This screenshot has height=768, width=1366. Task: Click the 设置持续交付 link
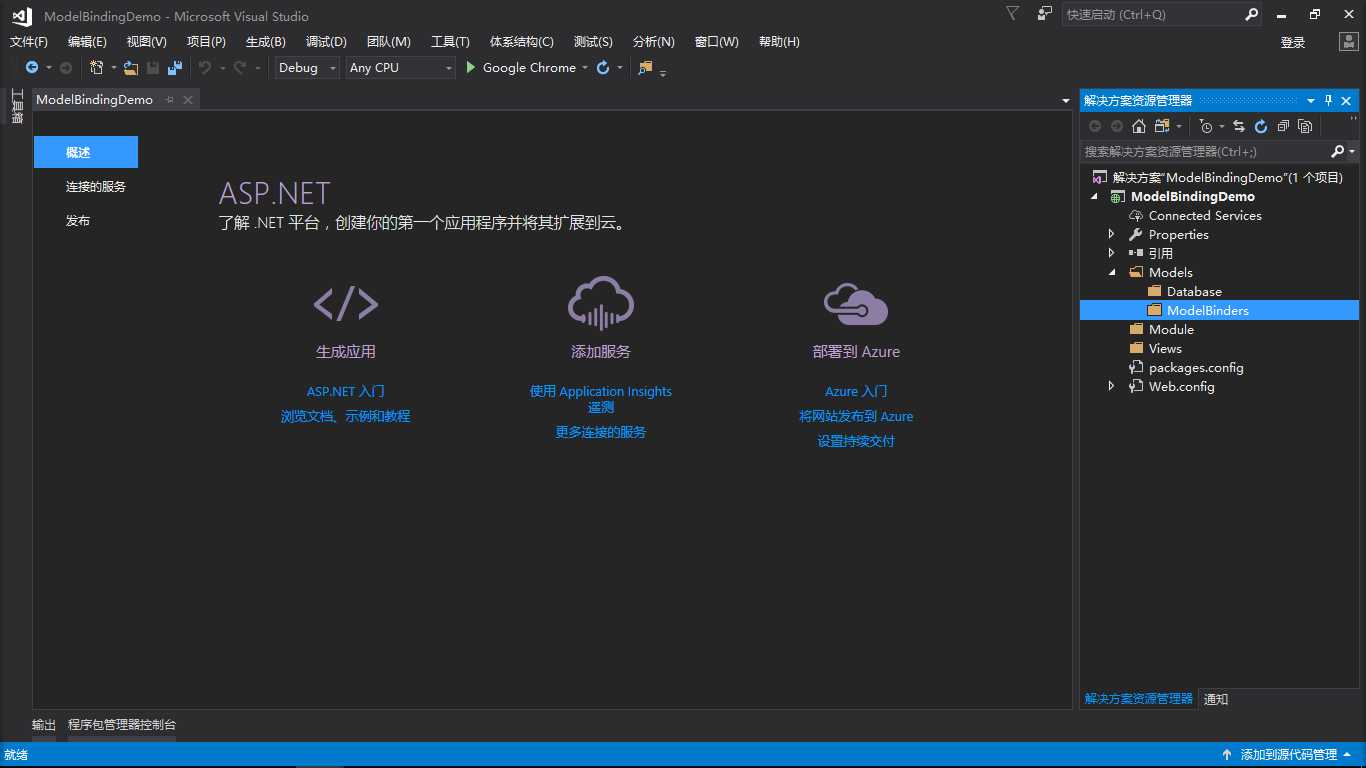pos(856,441)
